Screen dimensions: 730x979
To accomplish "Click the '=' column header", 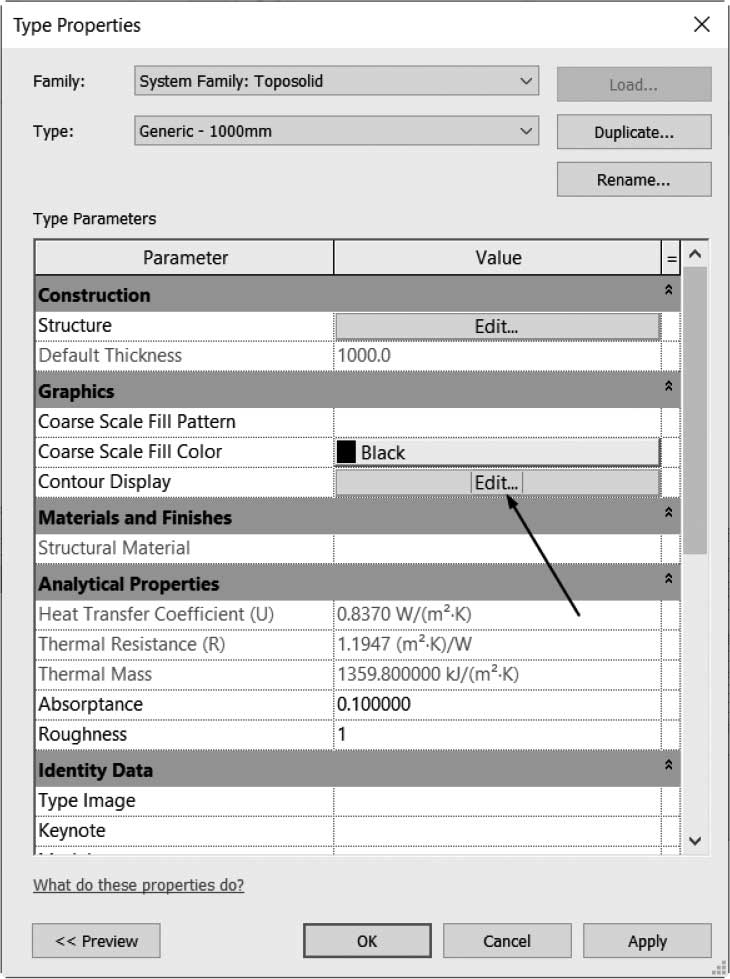I will pos(671,258).
